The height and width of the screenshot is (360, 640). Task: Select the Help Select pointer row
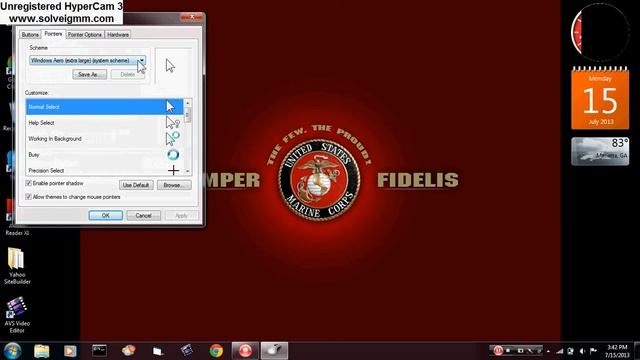(x=104, y=122)
